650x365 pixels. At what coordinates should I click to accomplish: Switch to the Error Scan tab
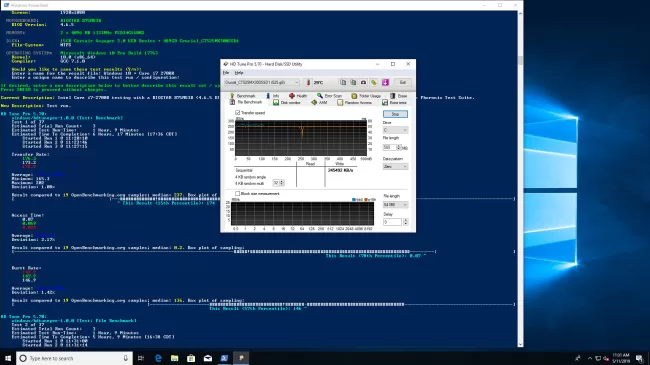(x=330, y=96)
